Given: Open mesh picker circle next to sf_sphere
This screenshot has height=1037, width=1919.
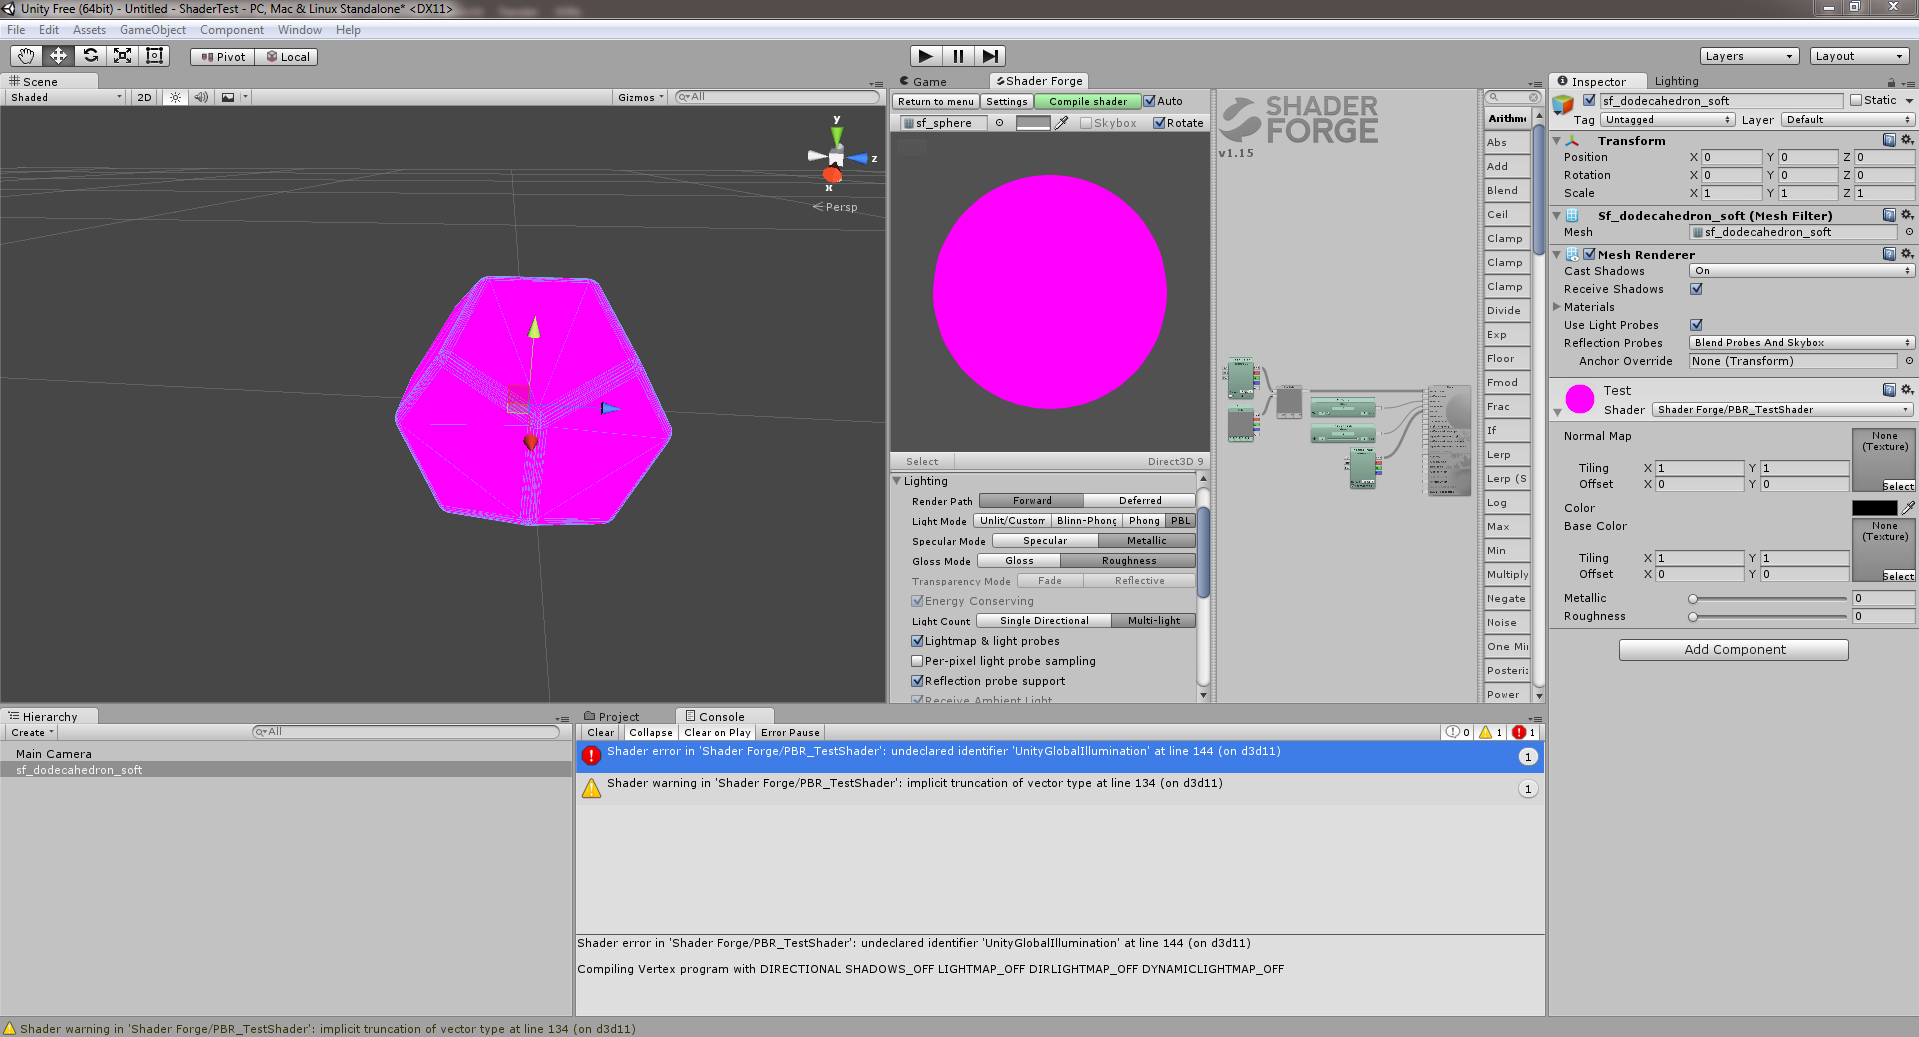Looking at the screenshot, I should 999,123.
